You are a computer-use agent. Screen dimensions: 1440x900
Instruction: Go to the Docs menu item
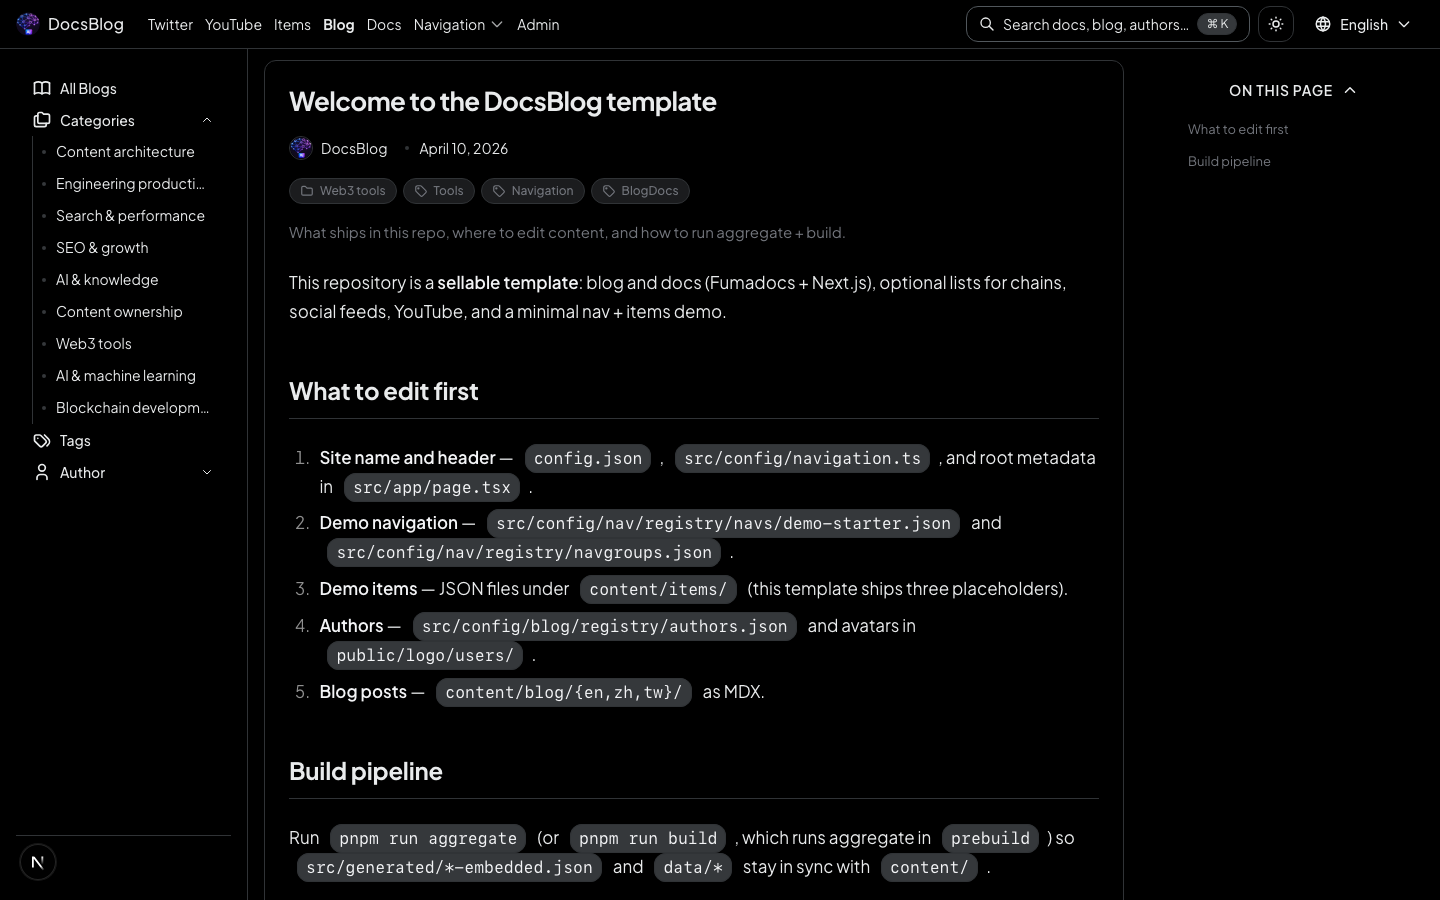(383, 24)
